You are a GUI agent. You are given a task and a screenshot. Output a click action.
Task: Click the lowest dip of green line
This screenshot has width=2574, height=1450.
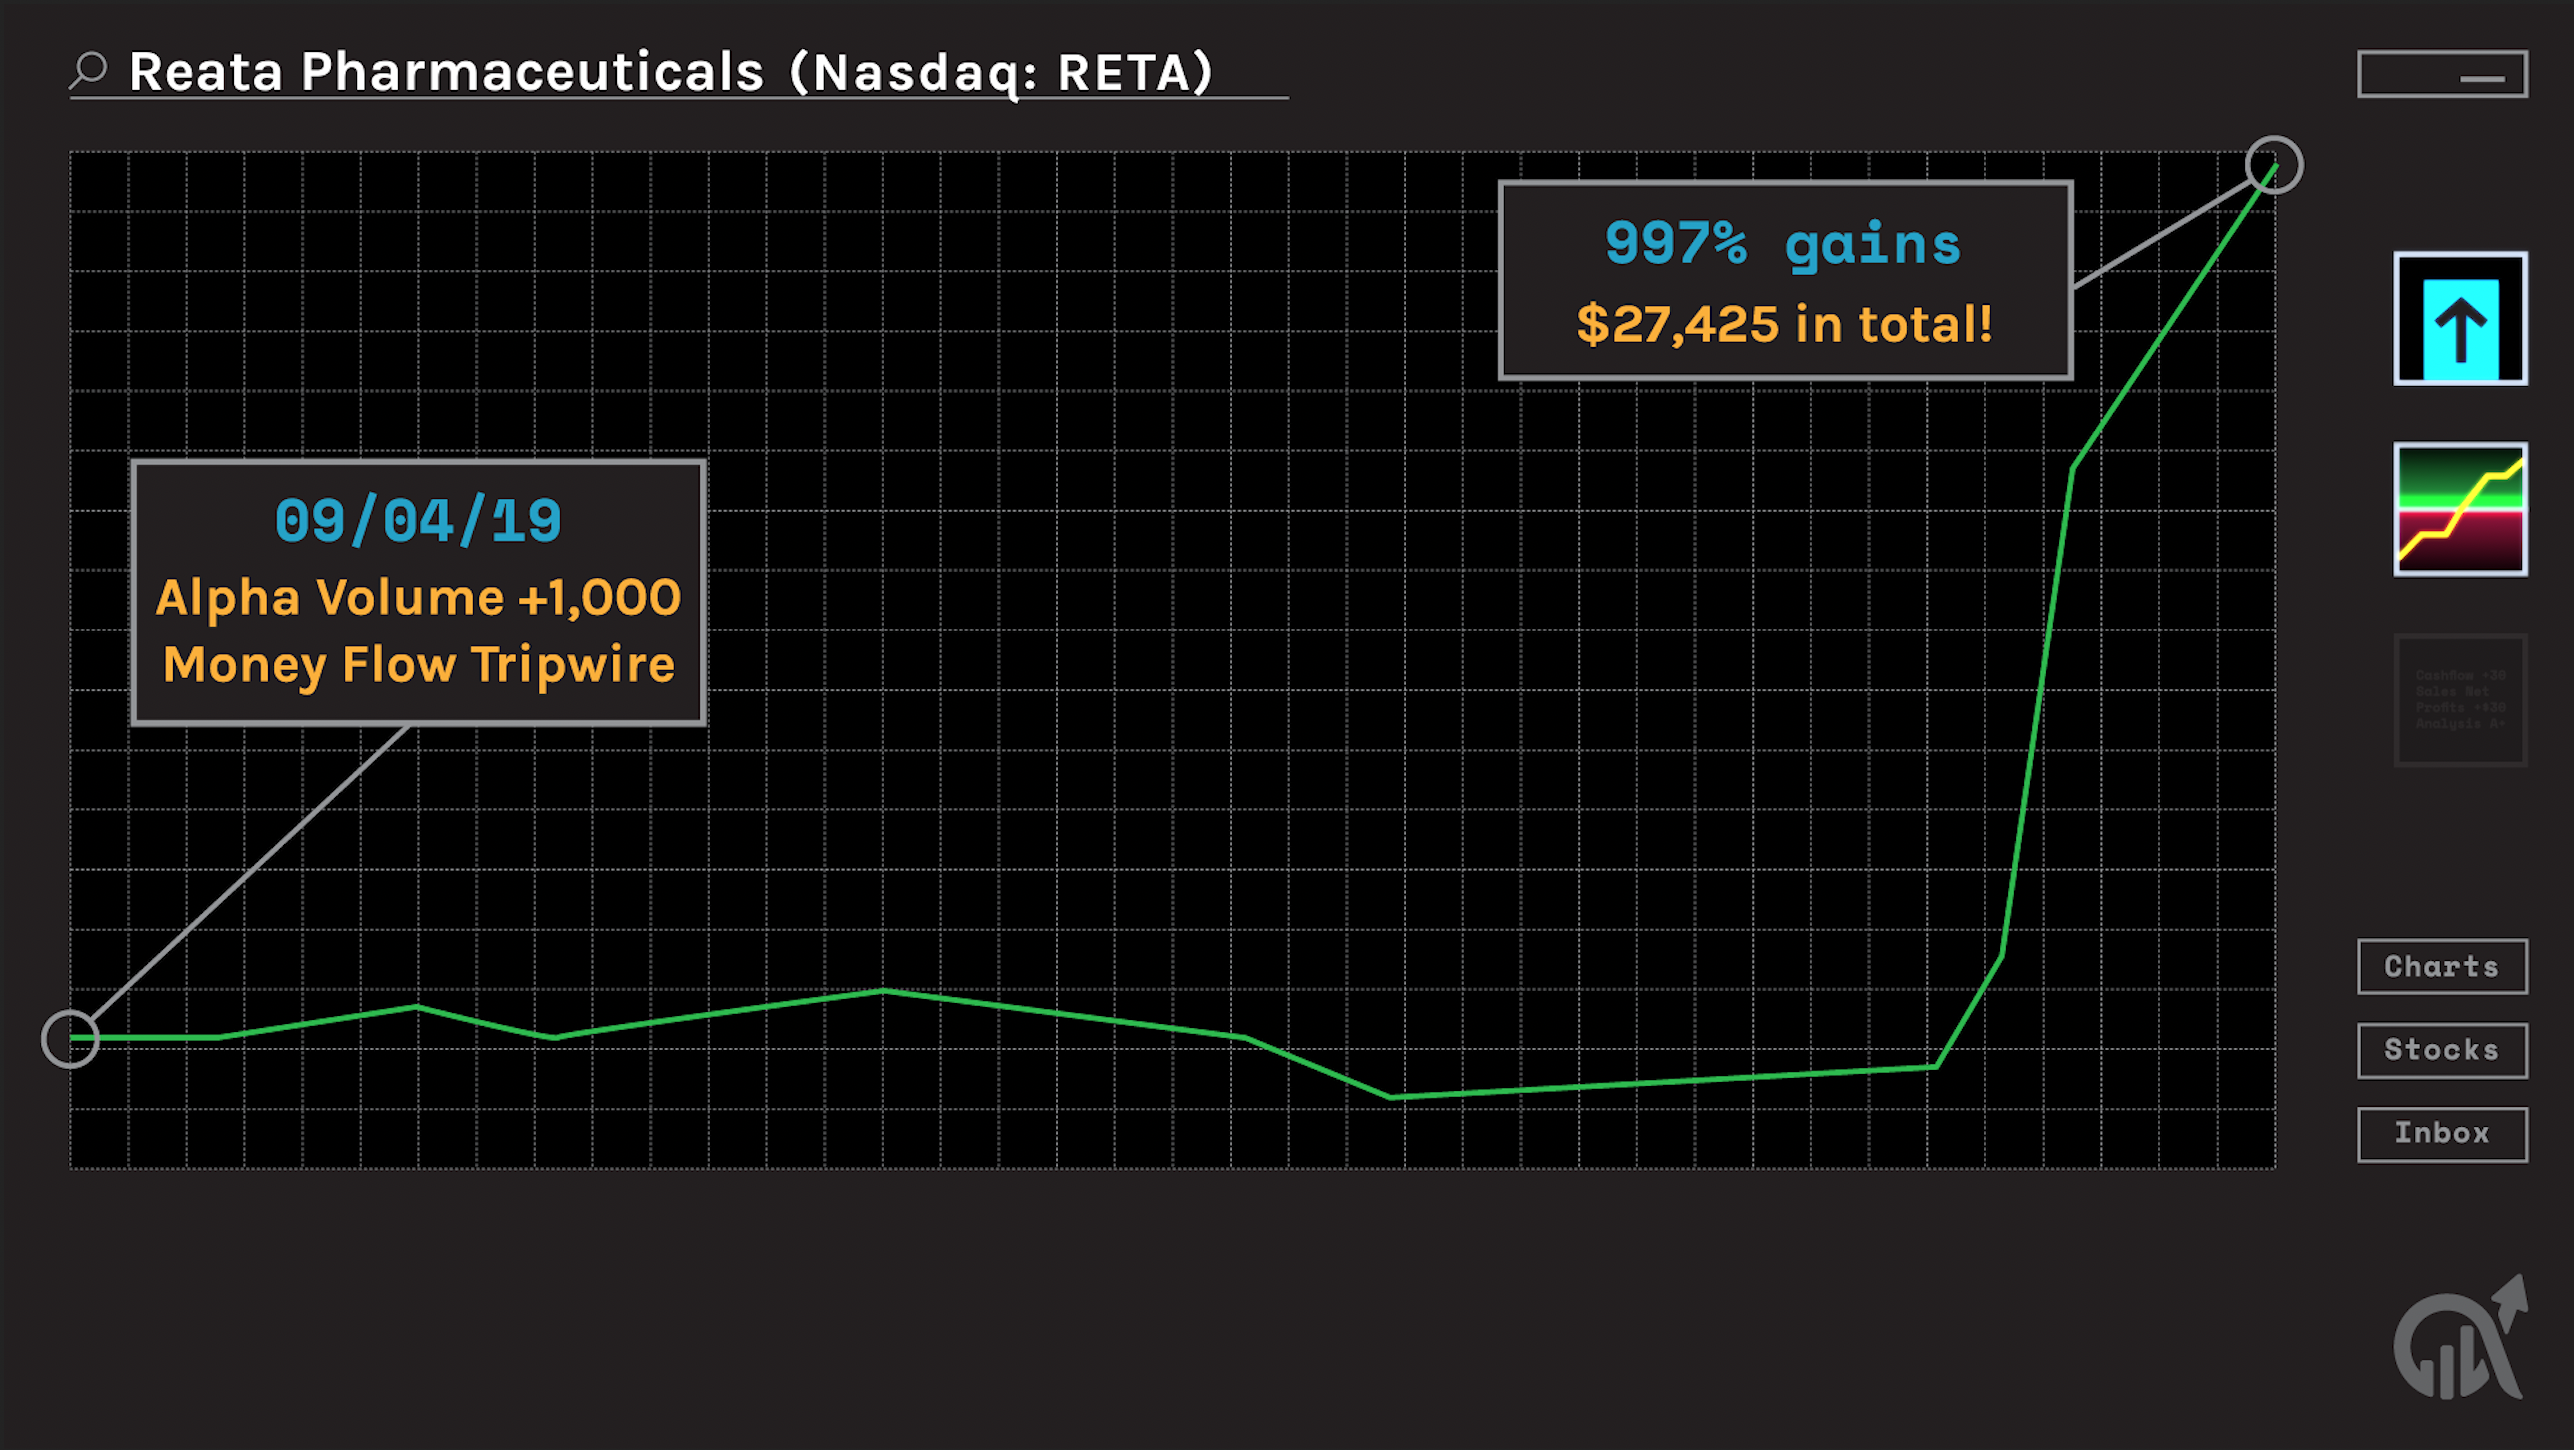click(1391, 1097)
